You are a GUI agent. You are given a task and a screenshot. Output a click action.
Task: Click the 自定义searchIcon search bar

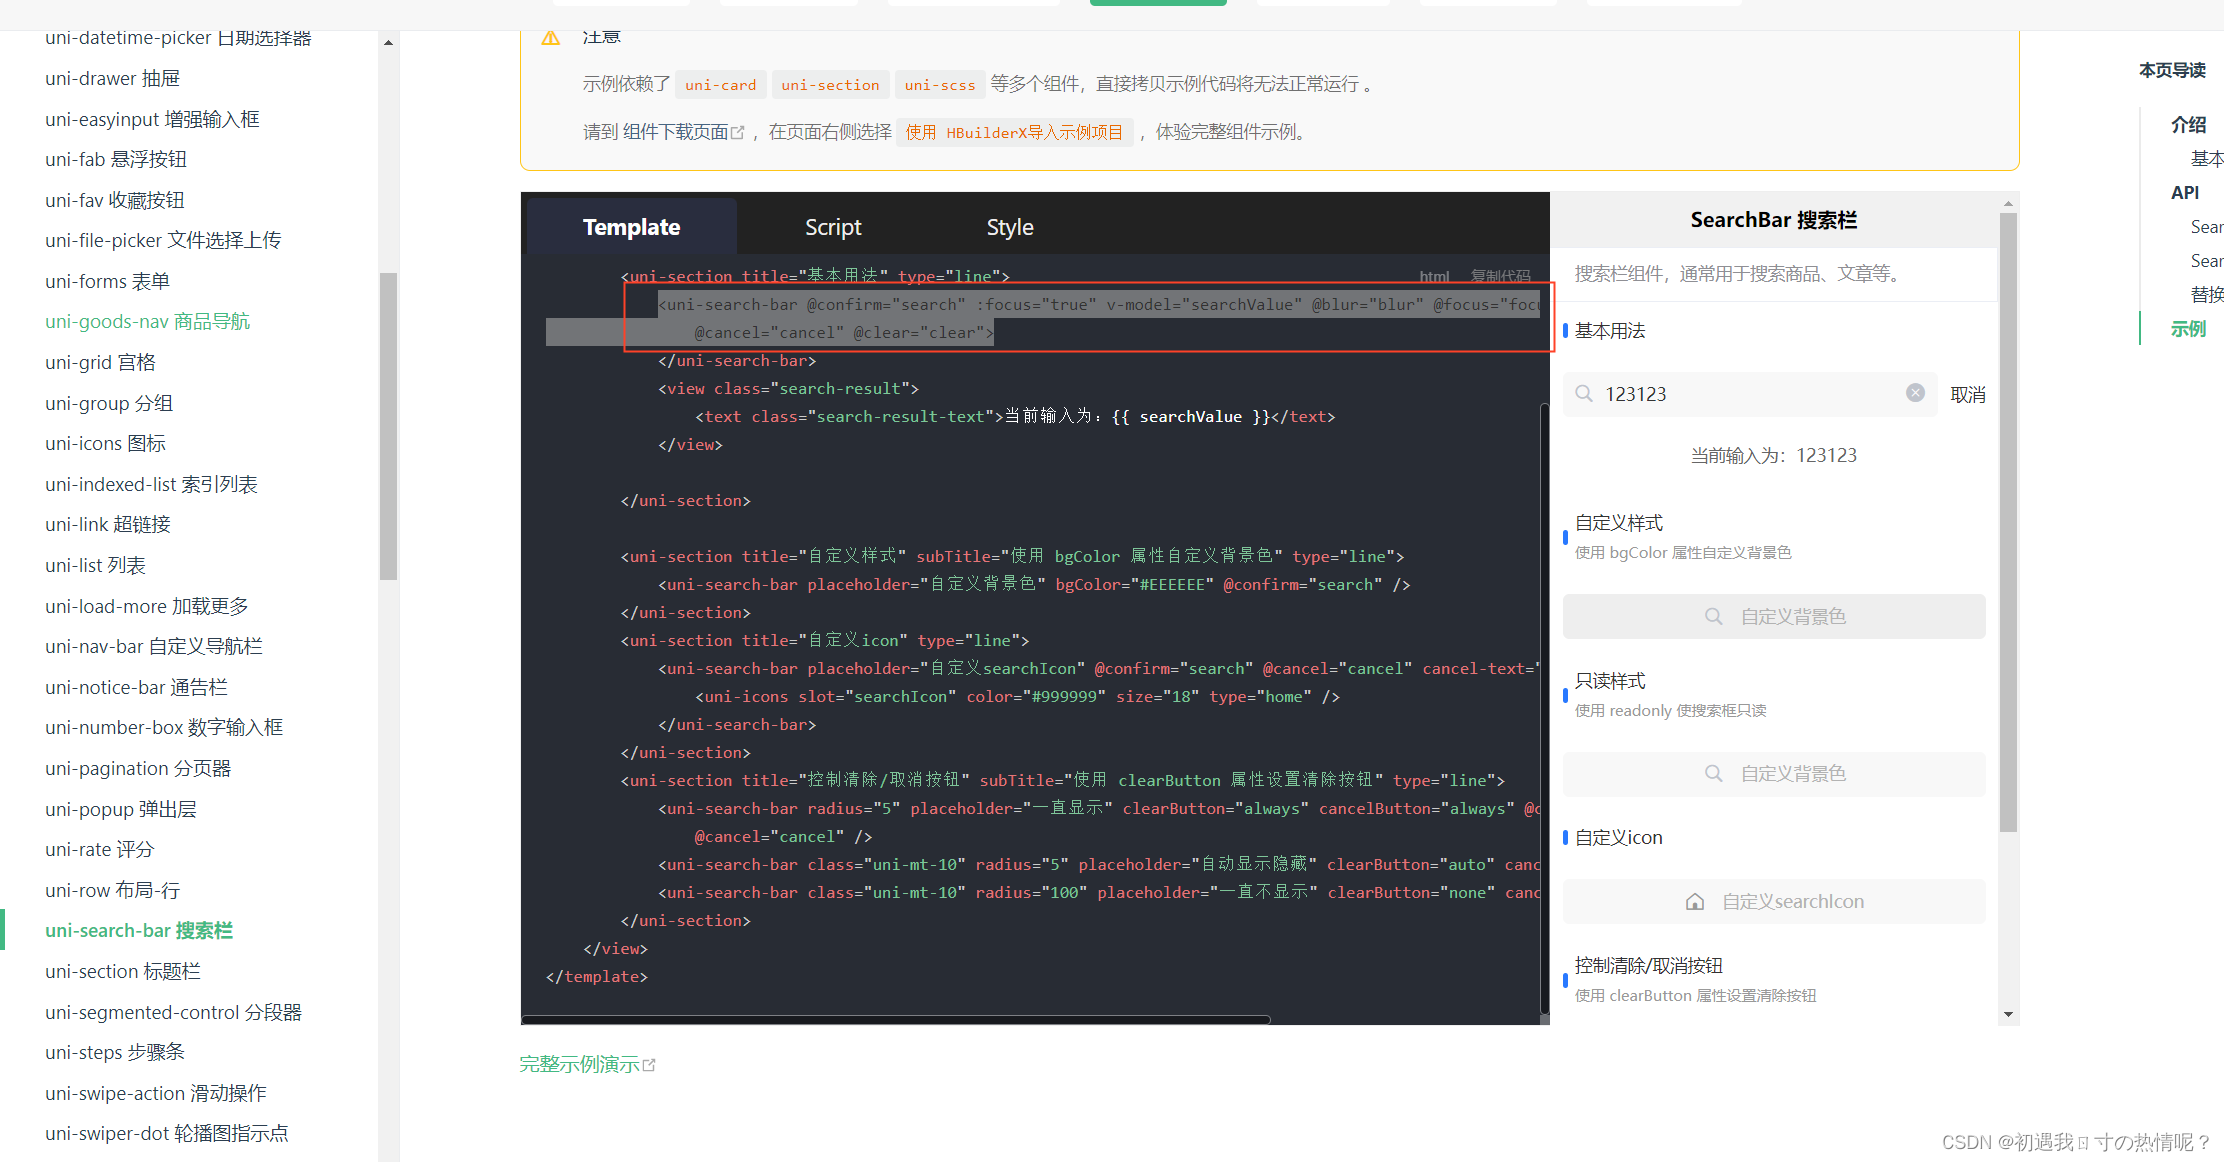coord(1774,902)
